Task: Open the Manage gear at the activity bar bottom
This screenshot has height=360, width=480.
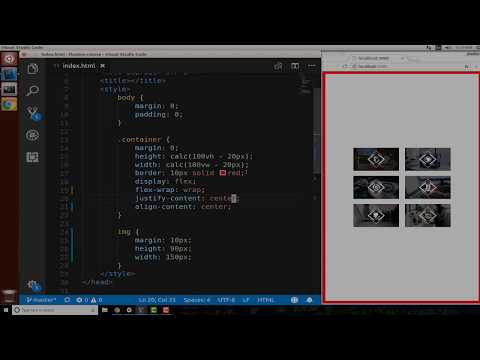Action: (x=33, y=285)
